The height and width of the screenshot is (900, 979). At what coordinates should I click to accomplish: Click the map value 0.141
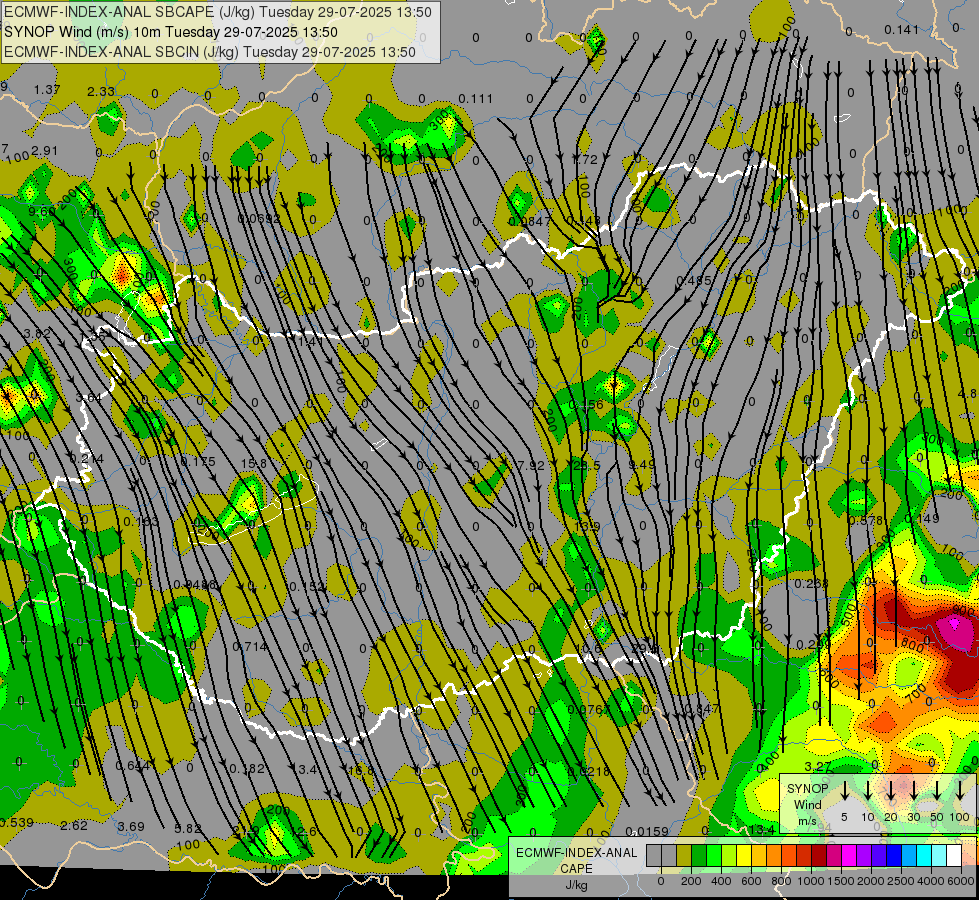click(x=902, y=30)
